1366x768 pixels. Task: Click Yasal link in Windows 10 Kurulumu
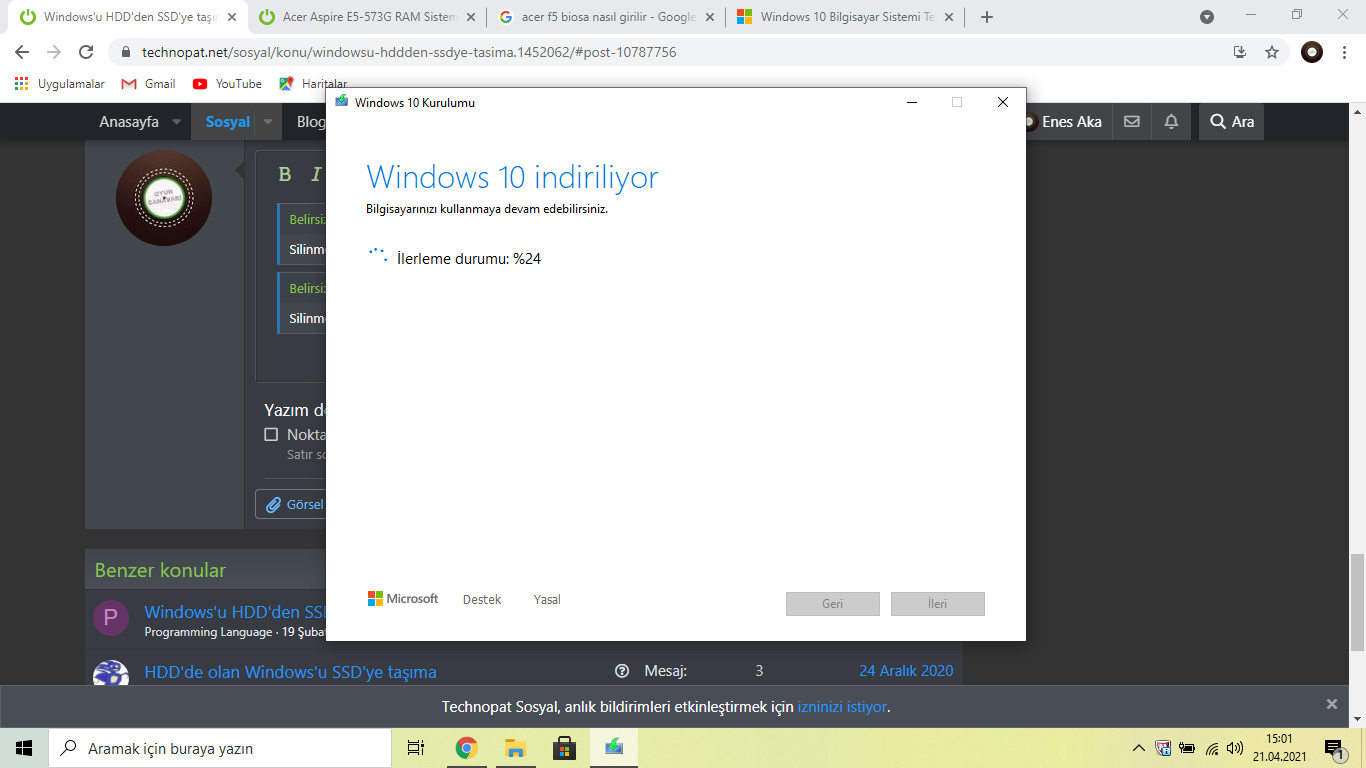547,600
